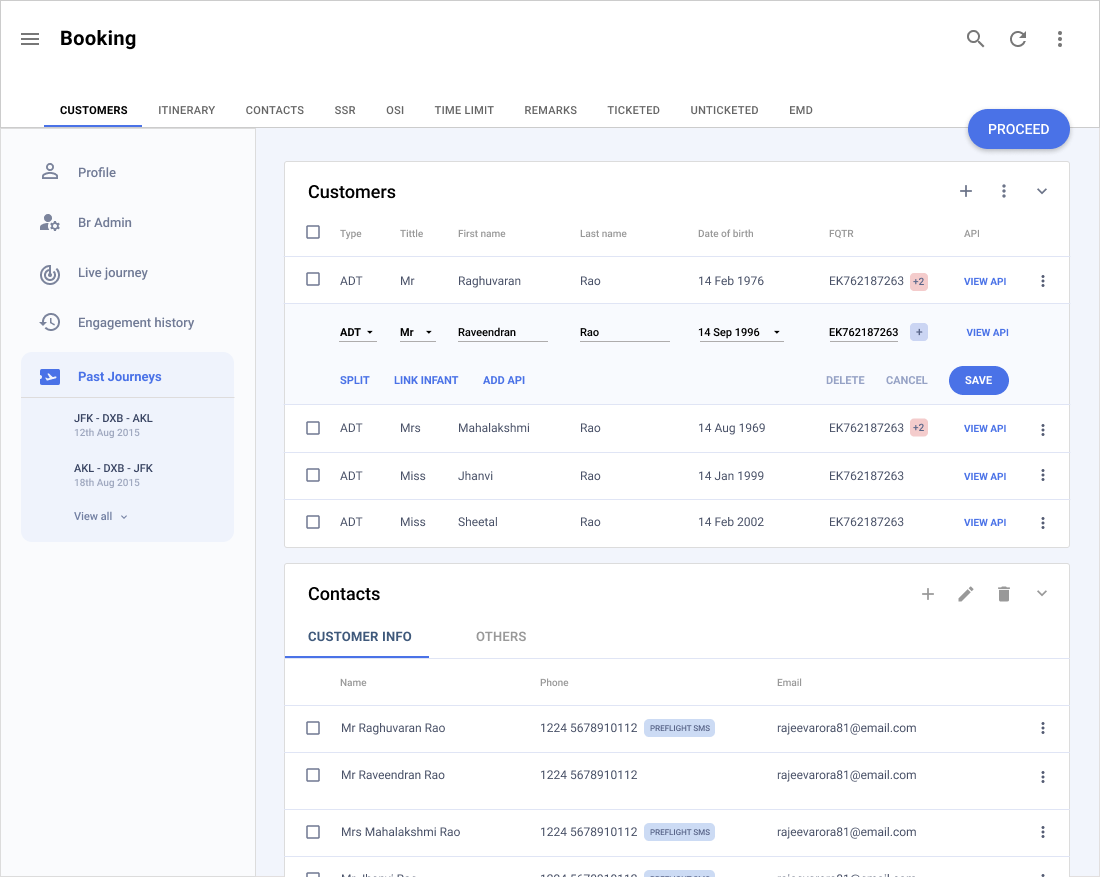Collapse the Customers card chevron
This screenshot has height=877, width=1100.
[x=1042, y=192]
